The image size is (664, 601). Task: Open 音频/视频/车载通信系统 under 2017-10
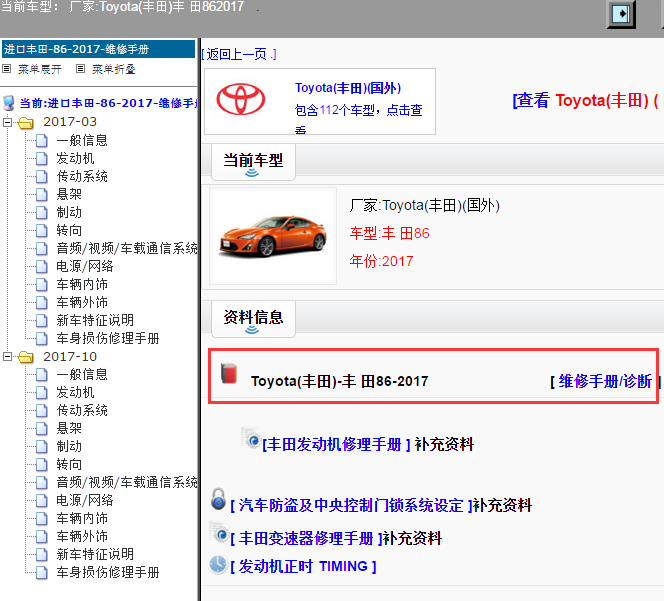tap(127, 482)
